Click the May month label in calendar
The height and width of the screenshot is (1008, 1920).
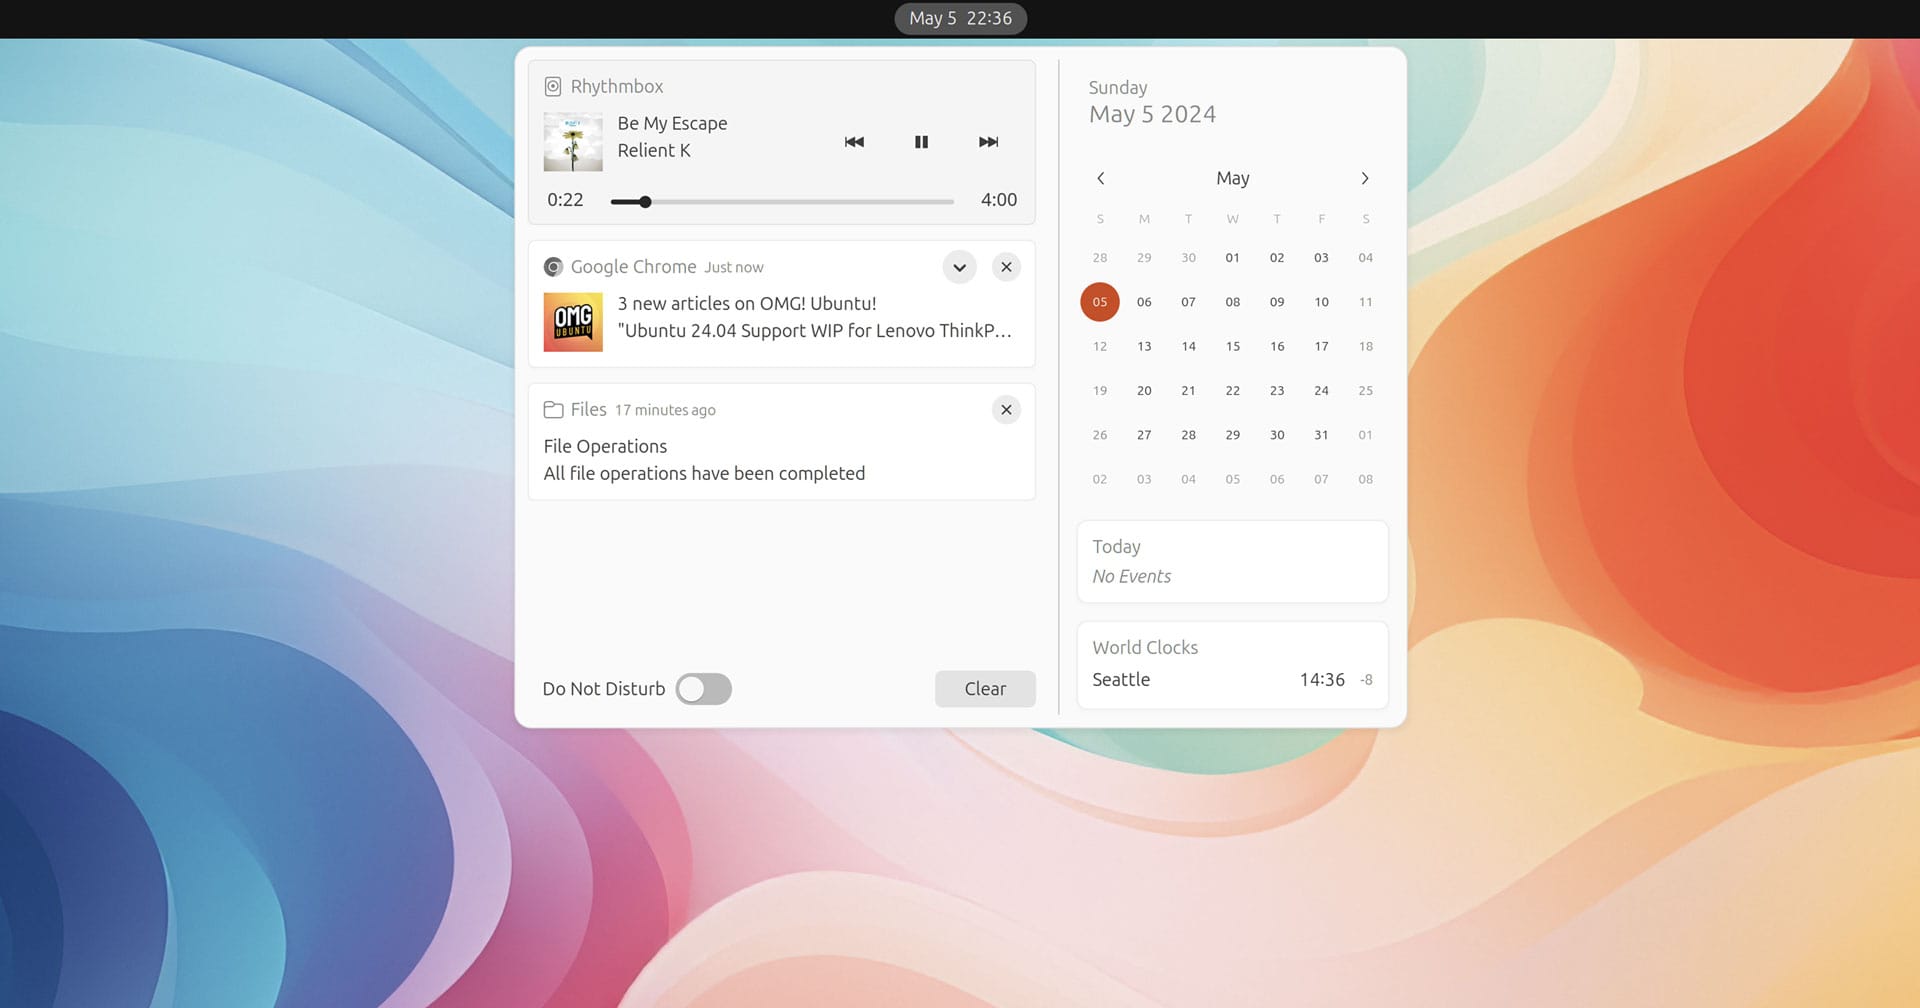click(1233, 178)
